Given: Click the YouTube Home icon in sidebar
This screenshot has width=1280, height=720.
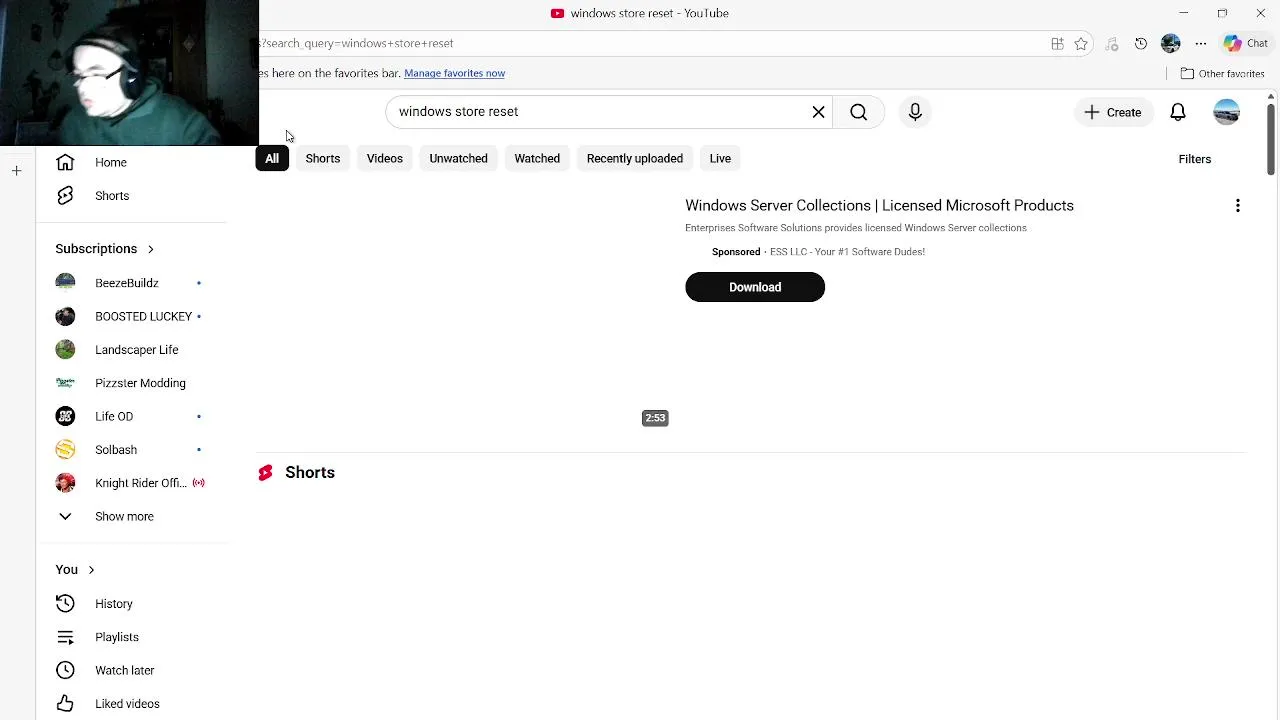Looking at the screenshot, I should [65, 162].
